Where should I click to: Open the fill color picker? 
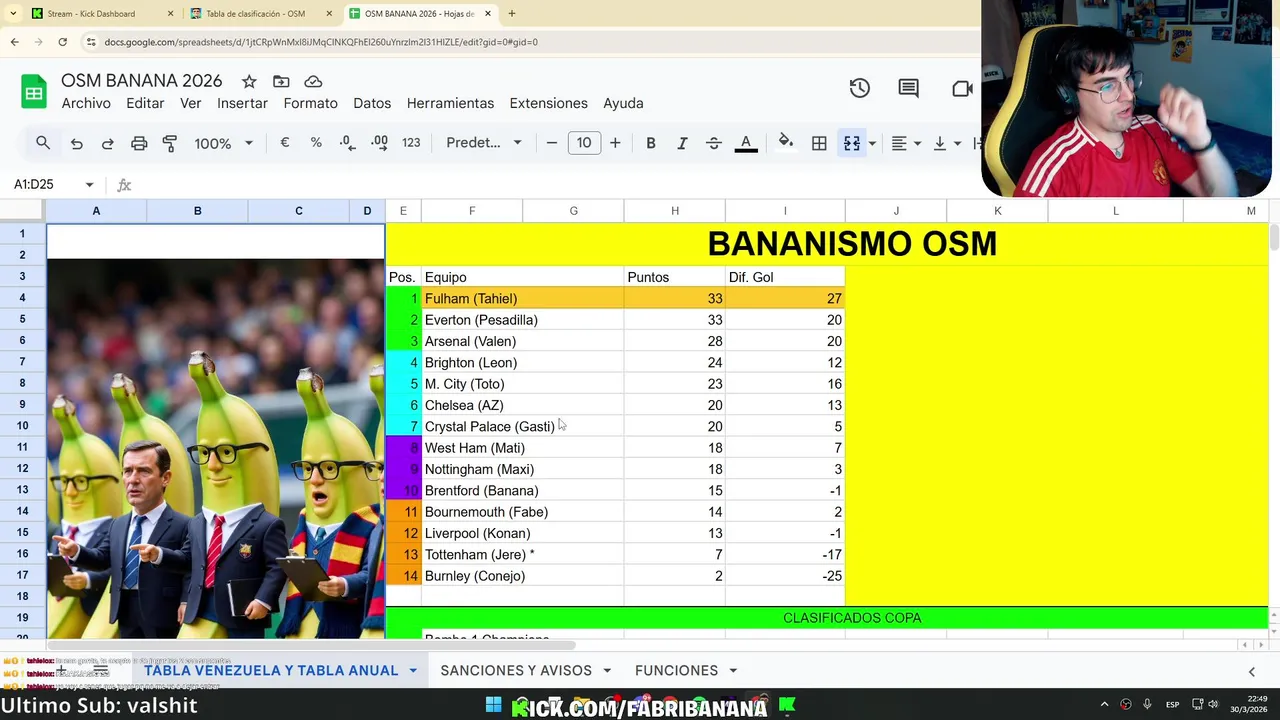pyautogui.click(x=786, y=143)
